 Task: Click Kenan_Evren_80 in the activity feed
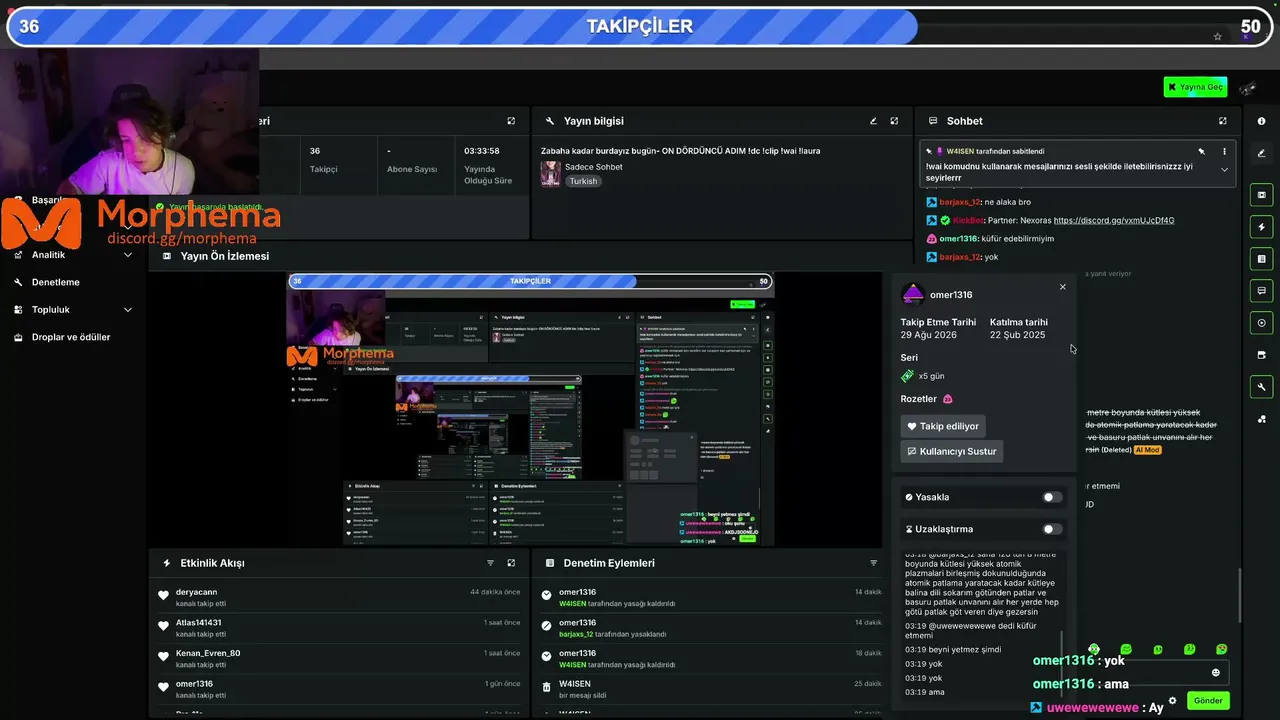click(x=208, y=653)
